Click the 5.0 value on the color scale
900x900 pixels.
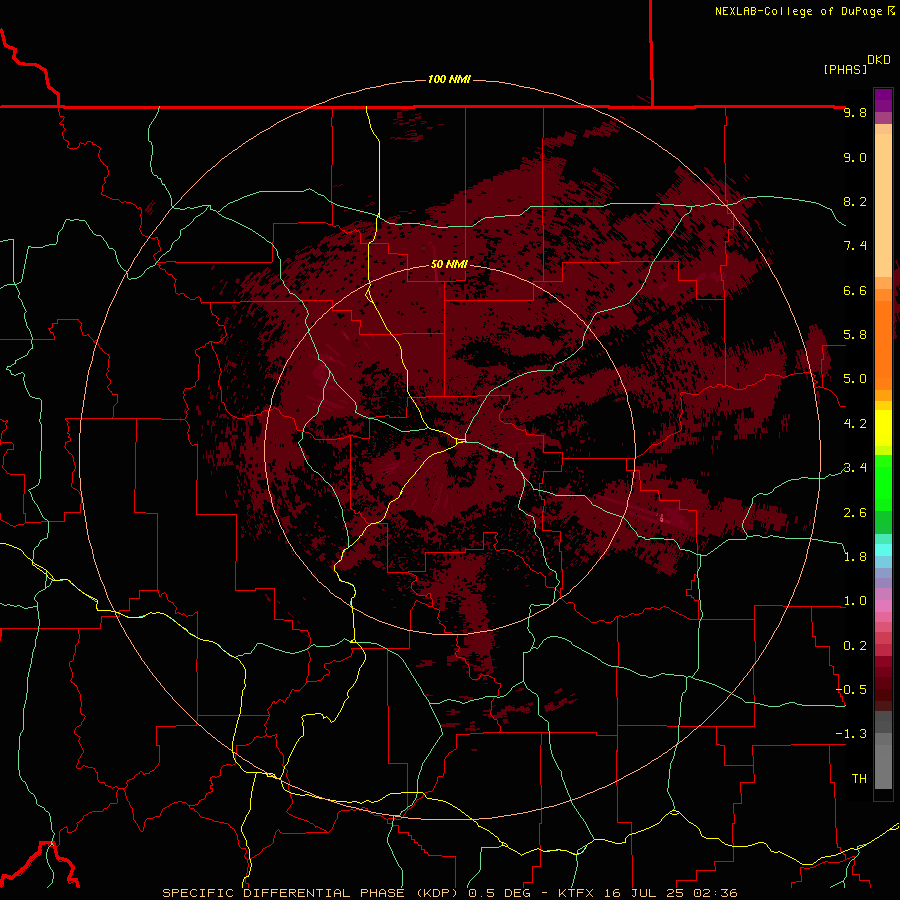point(855,379)
